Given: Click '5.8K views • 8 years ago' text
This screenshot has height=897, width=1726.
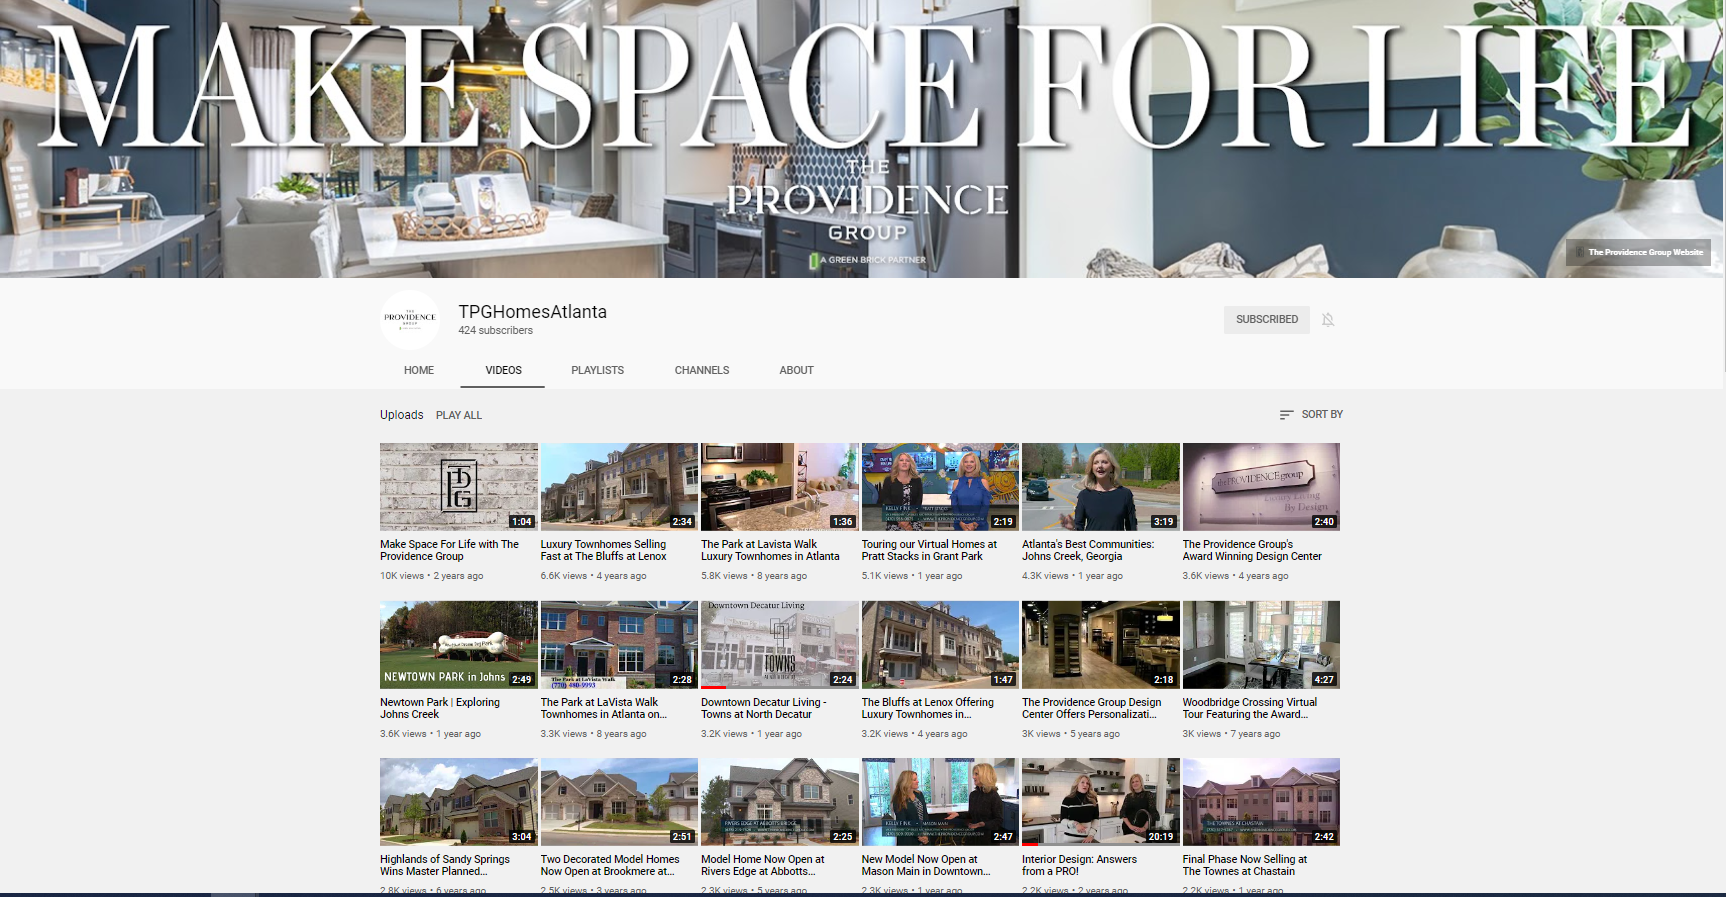Looking at the screenshot, I should 754,576.
